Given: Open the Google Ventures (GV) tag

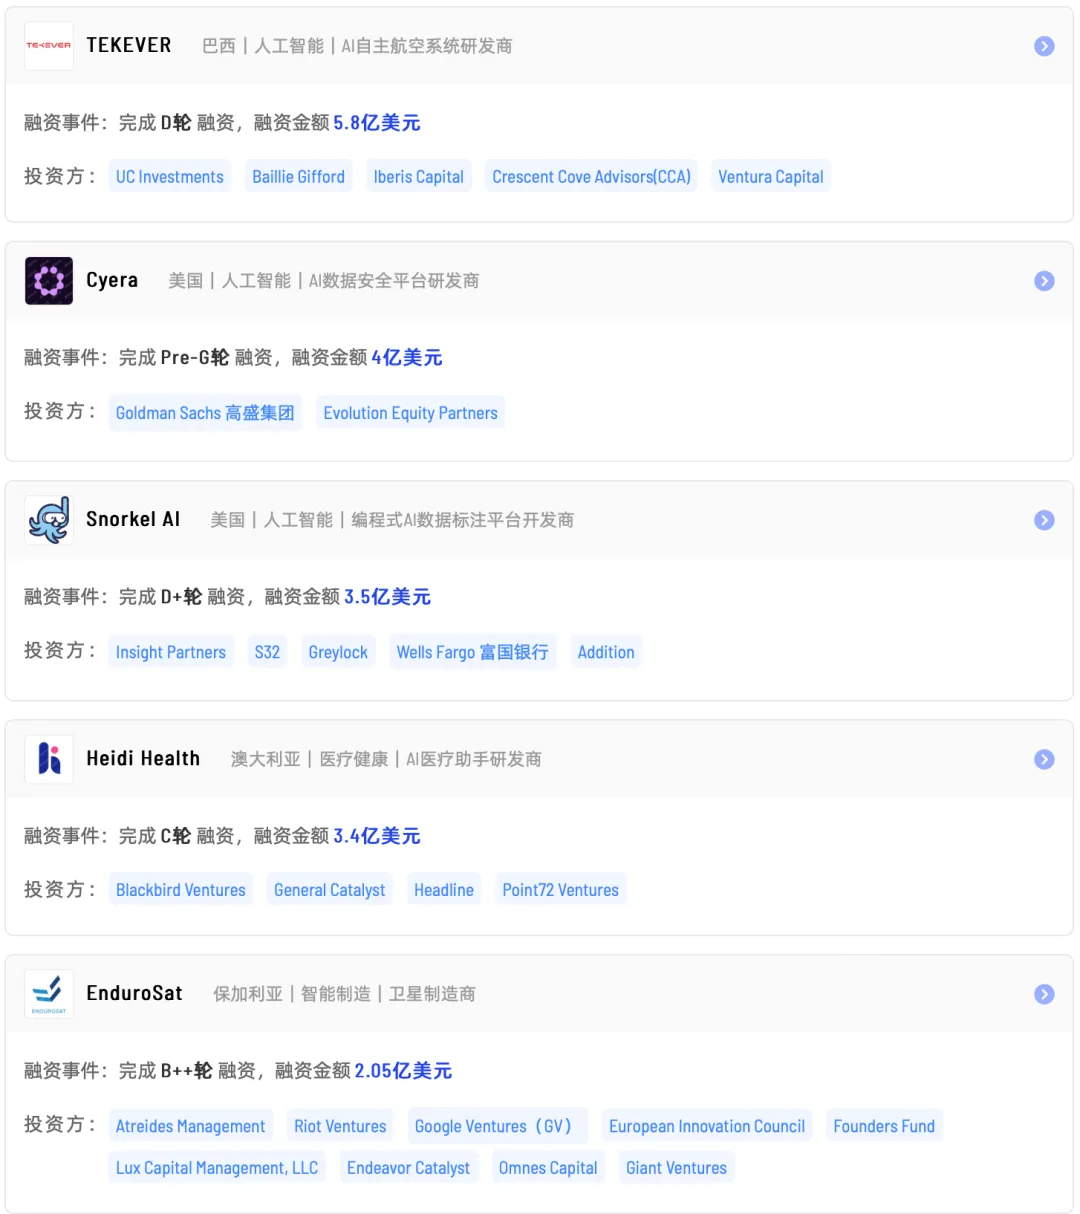Looking at the screenshot, I should pyautogui.click(x=497, y=1126).
